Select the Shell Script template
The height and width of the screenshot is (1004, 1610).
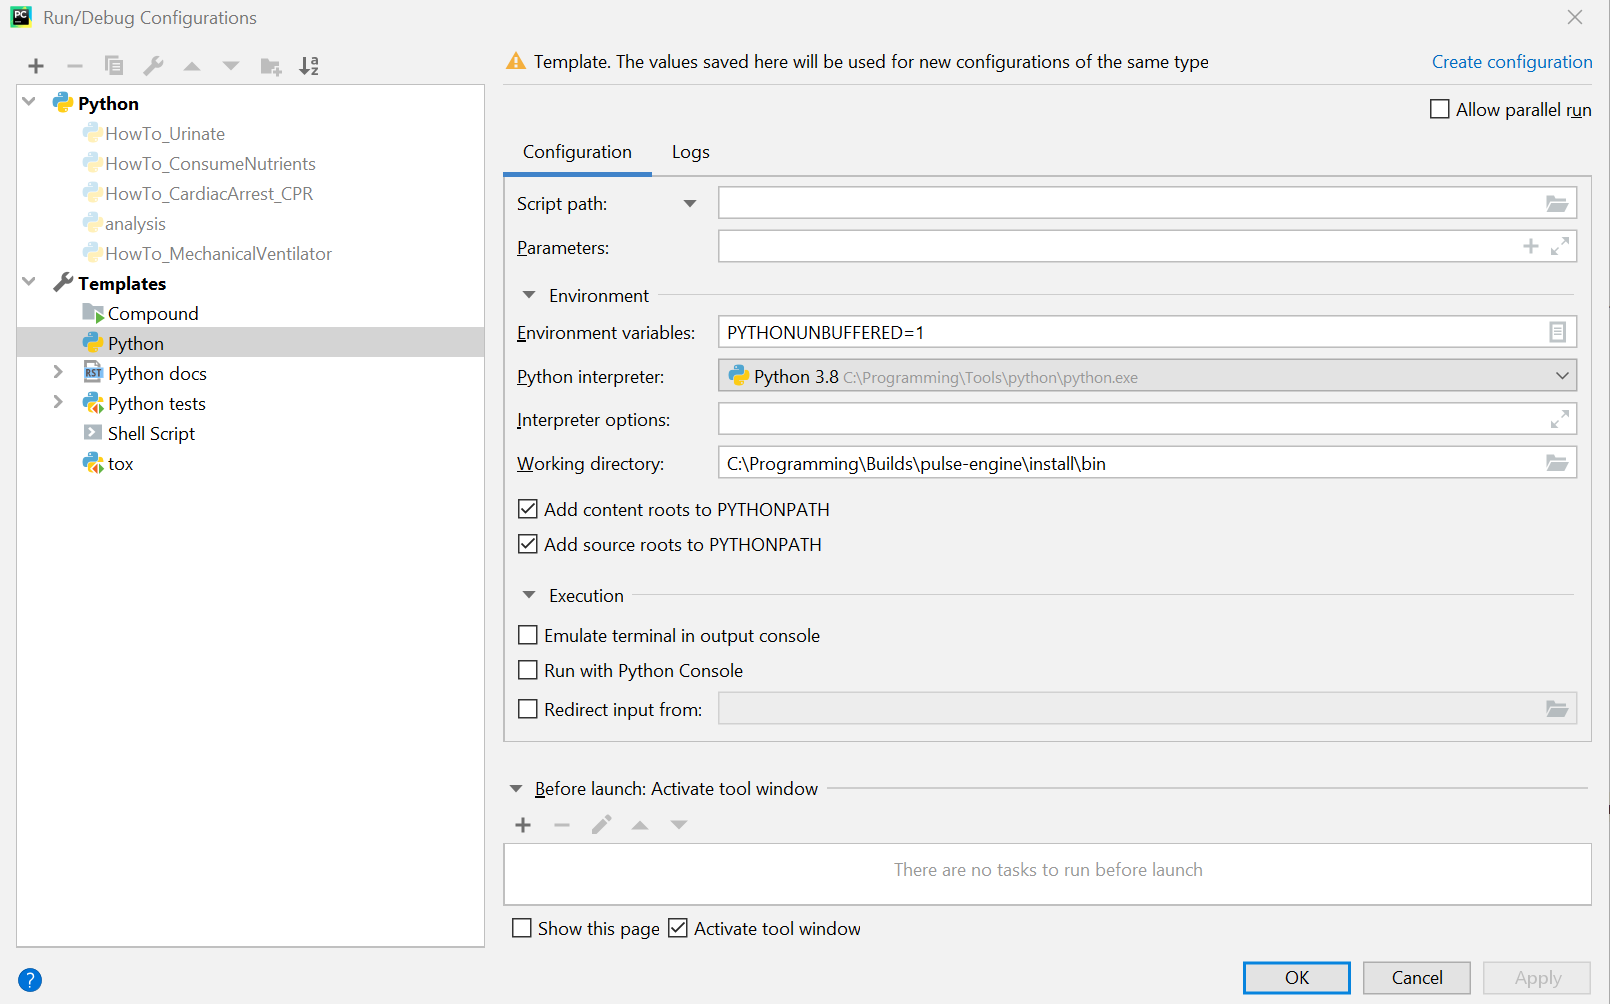tap(151, 434)
